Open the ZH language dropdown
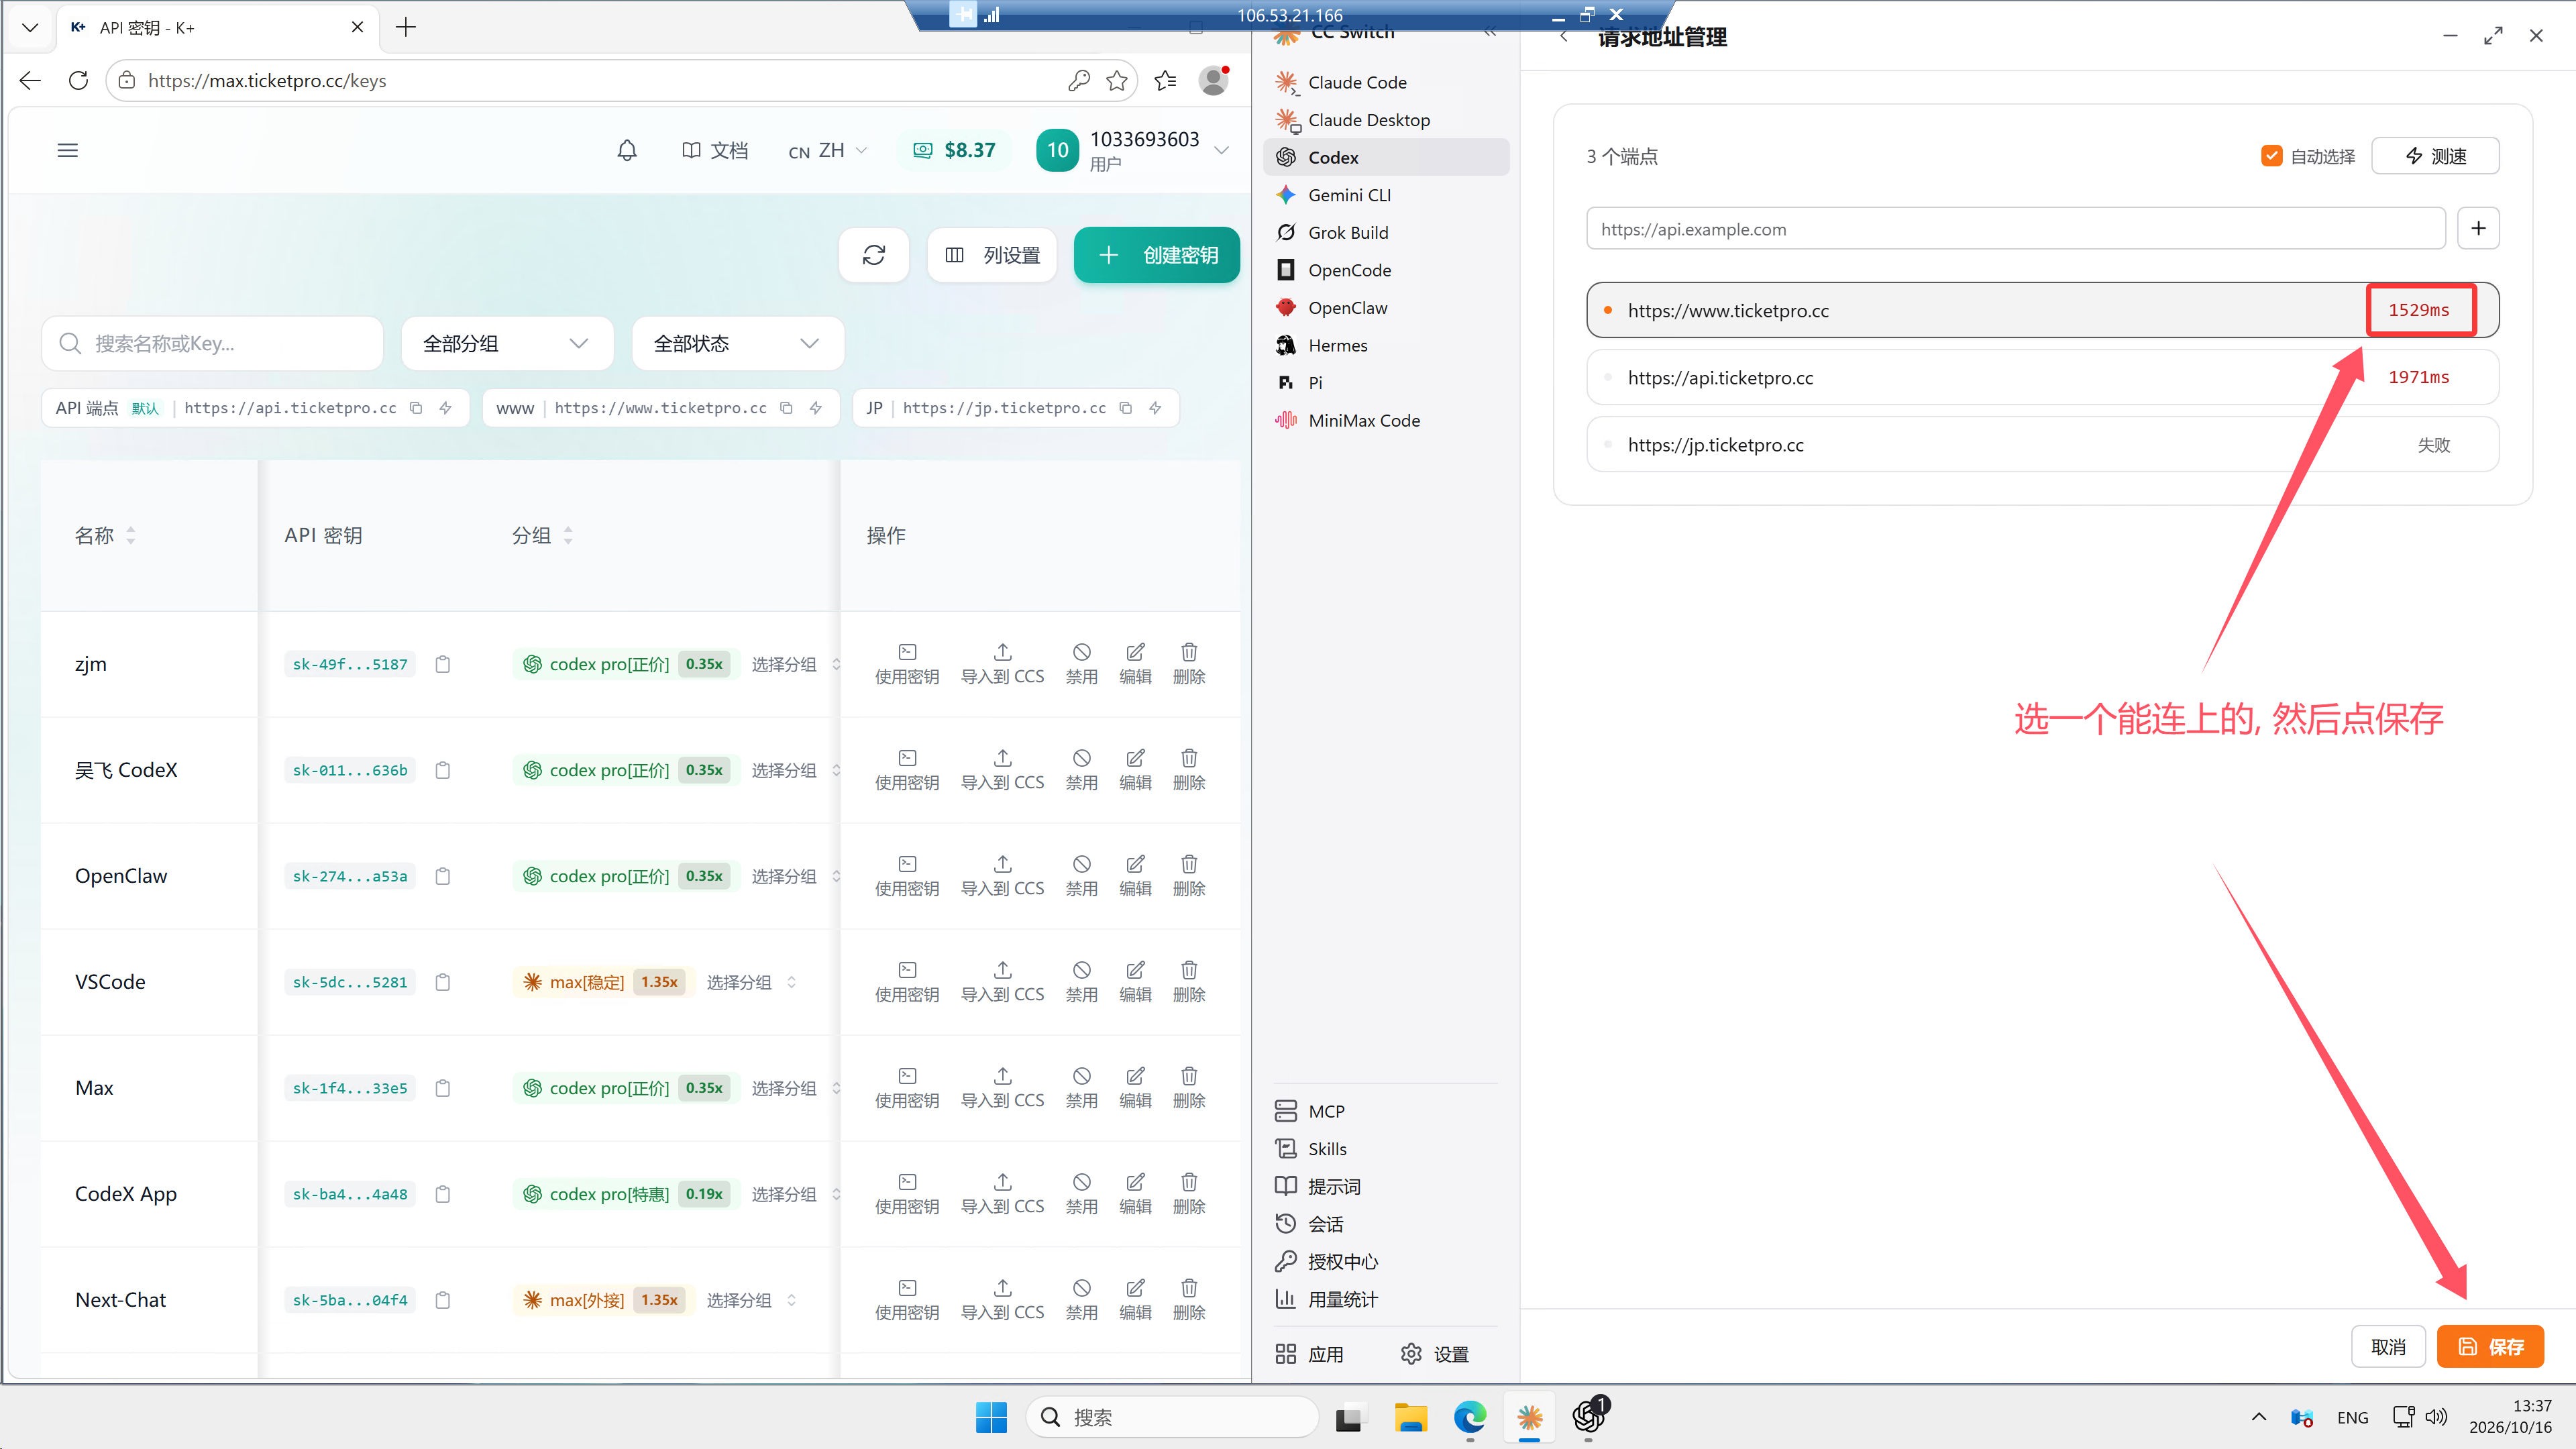Viewport: 2576px width, 1449px height. click(828, 150)
